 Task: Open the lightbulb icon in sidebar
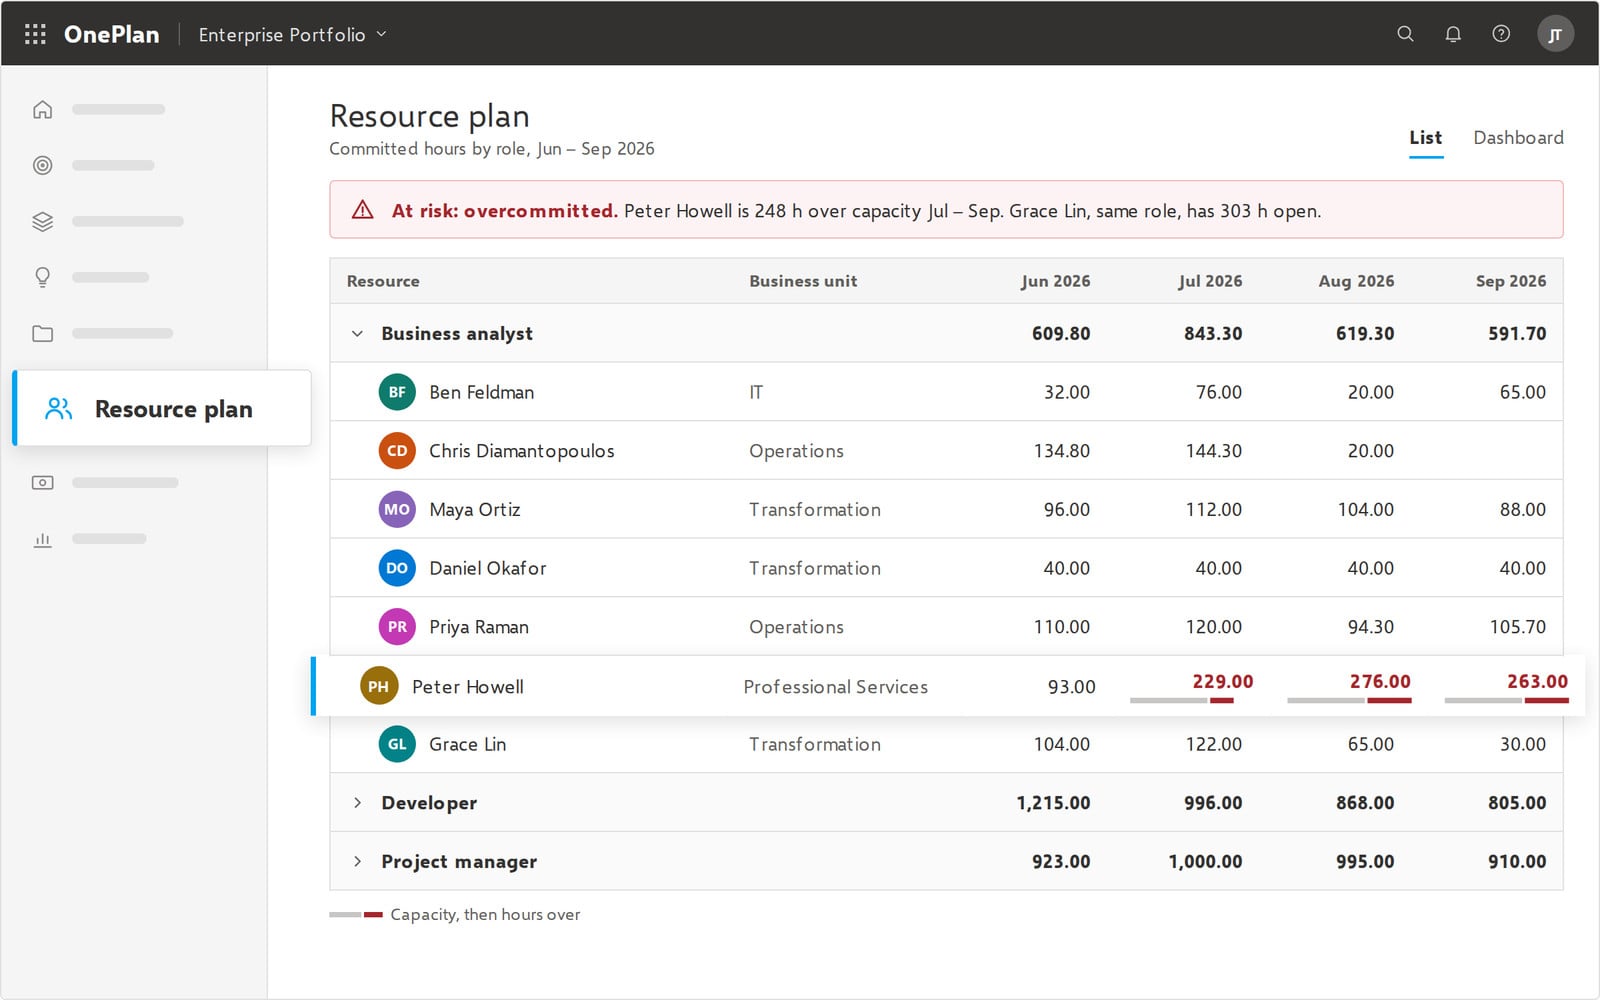[x=42, y=277]
